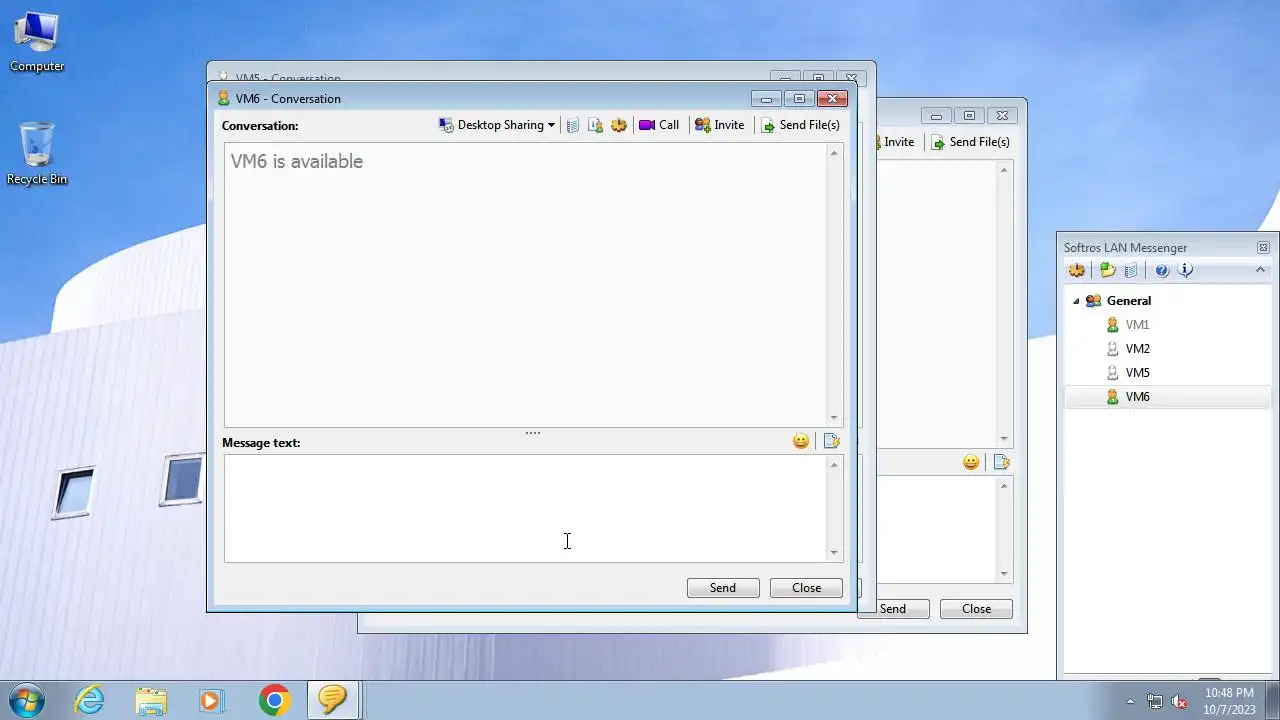
Task: Click Send File(s) in the background conversation window
Action: coord(970,142)
